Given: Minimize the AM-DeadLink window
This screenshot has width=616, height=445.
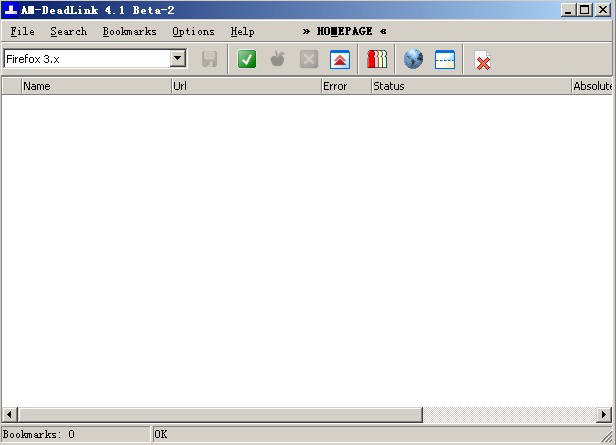Looking at the screenshot, I should pos(568,10).
